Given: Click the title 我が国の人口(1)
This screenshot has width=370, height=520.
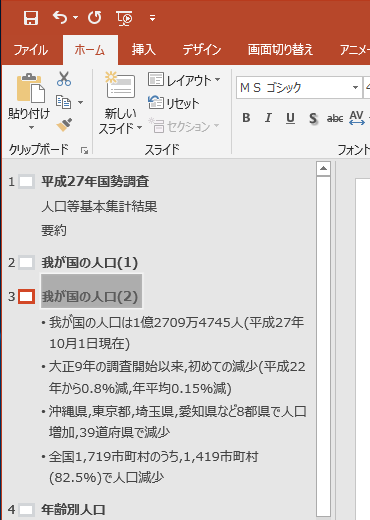Looking at the screenshot, I should [89, 263].
